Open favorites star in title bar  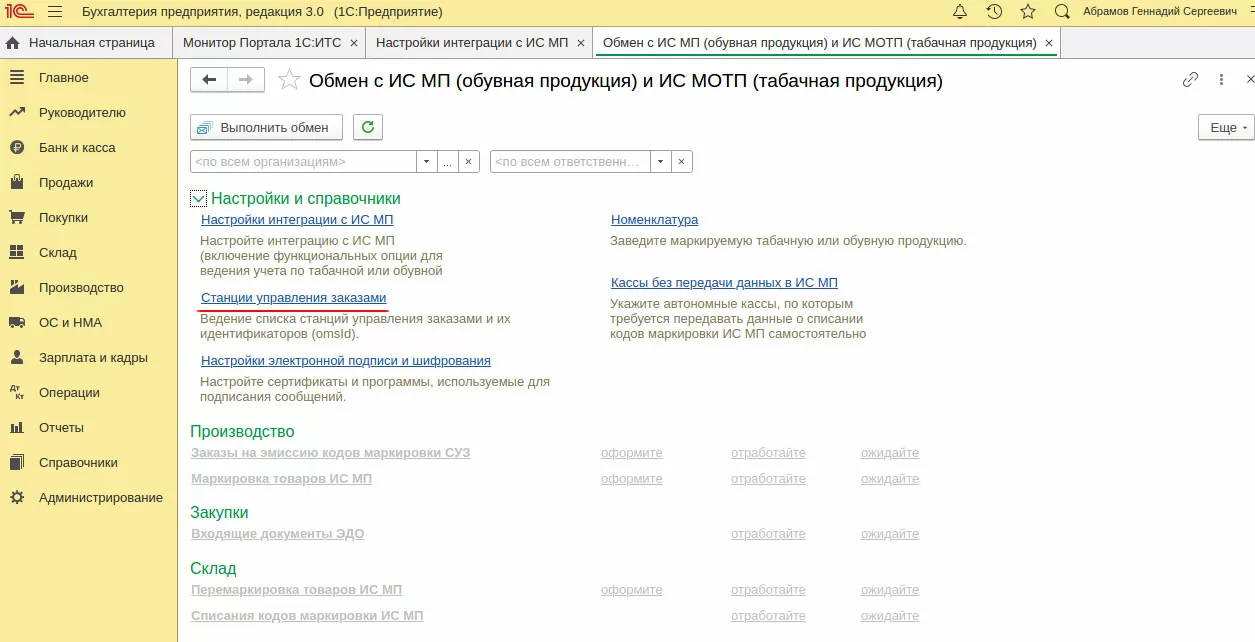(1028, 12)
